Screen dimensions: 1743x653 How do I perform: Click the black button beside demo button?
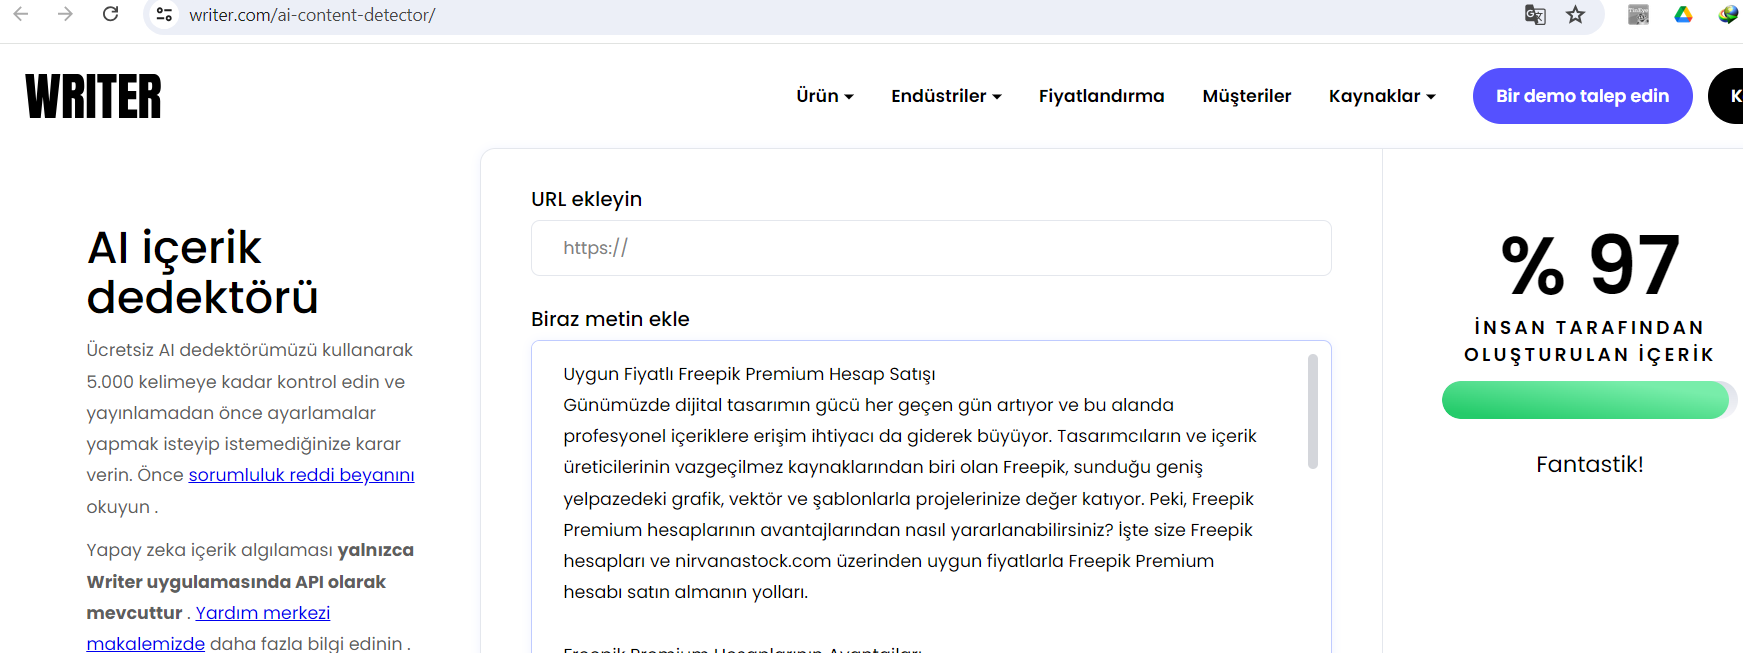1727,96
